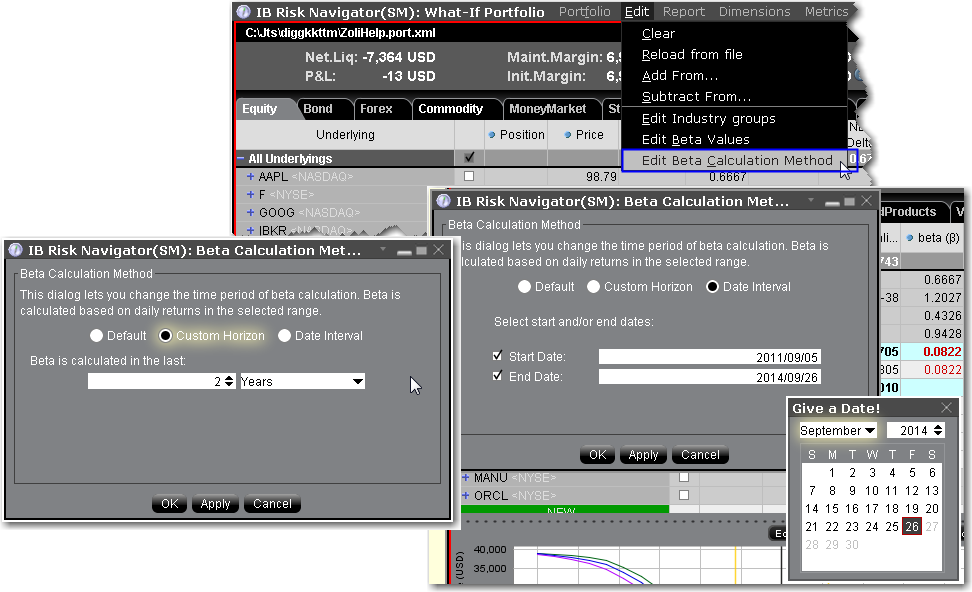
Task: Select the Default radio option in Date Interval dialog
Action: point(524,287)
